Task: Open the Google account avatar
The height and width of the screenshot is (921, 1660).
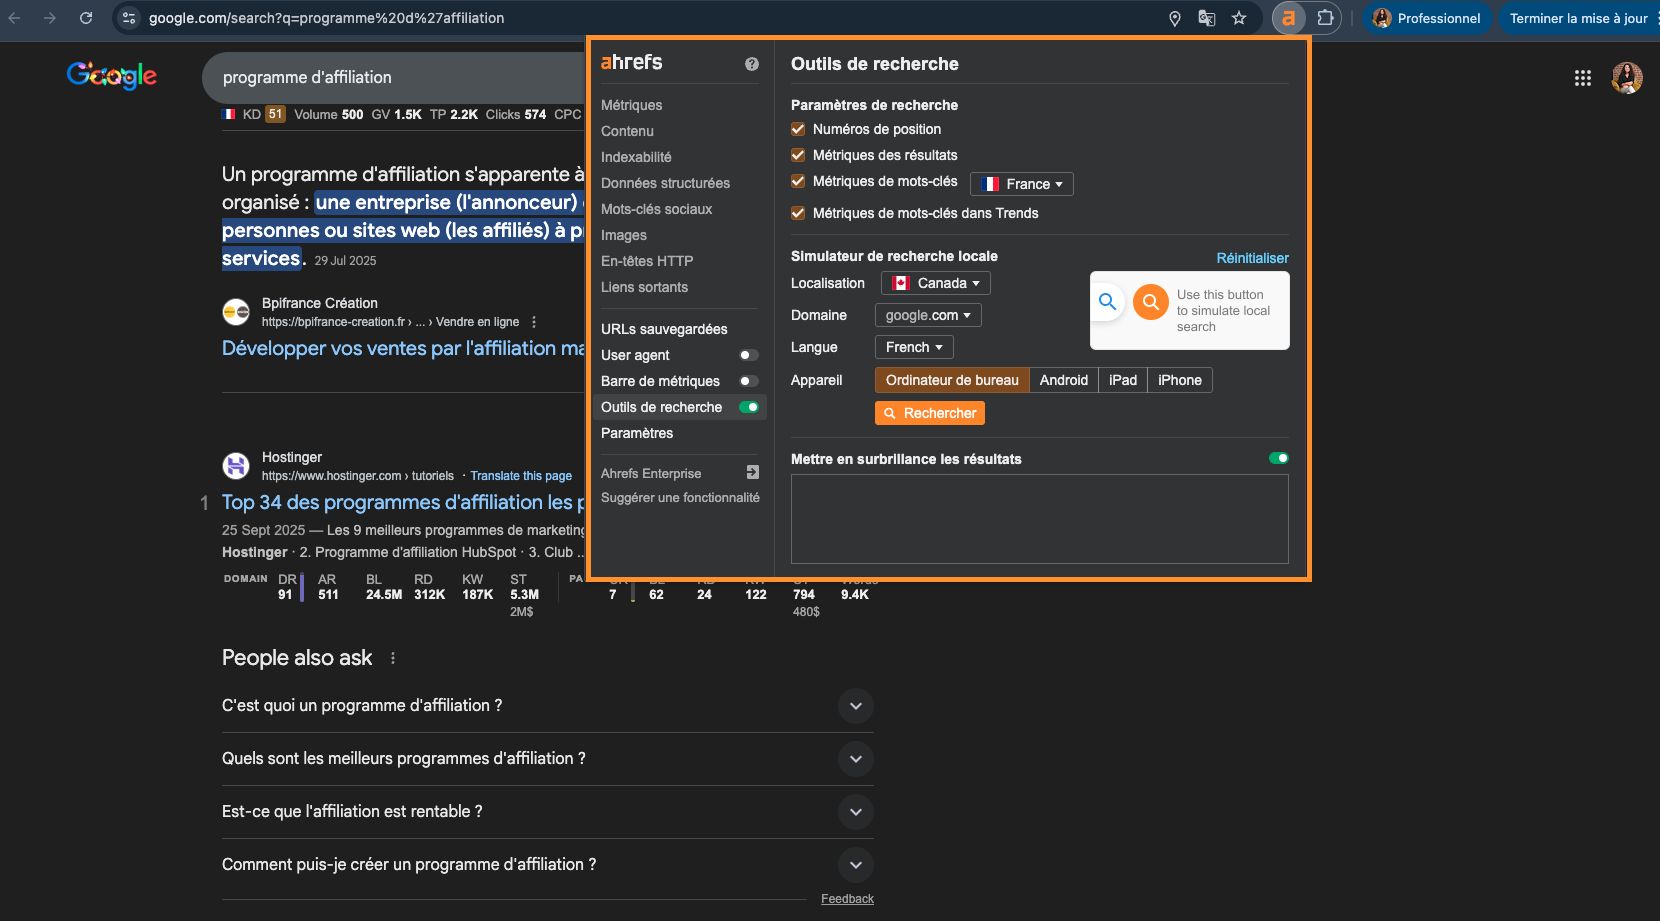Action: tap(1627, 78)
